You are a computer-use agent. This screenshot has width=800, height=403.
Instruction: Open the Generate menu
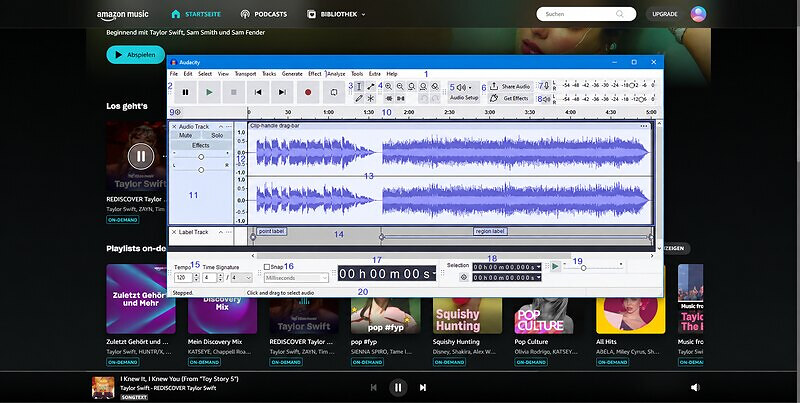[x=292, y=74]
